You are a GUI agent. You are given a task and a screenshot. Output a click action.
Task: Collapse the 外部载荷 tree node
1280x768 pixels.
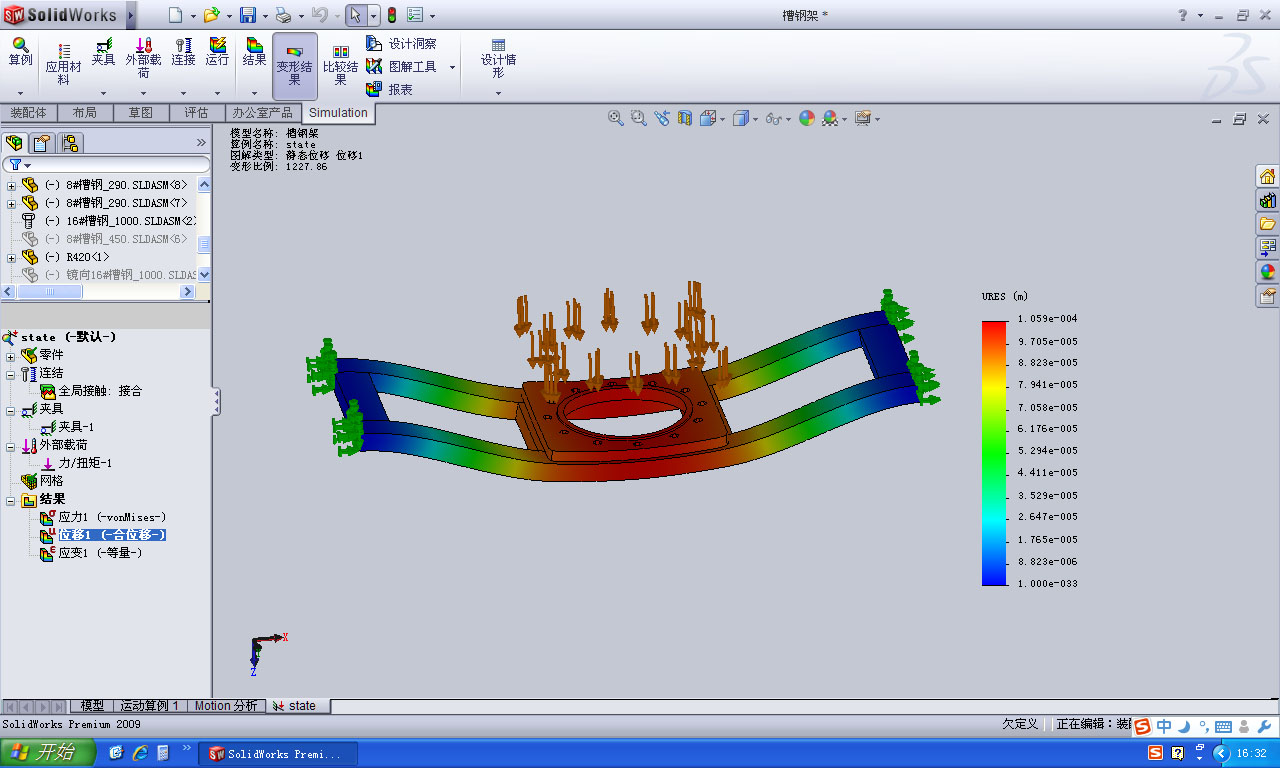click(x=12, y=446)
